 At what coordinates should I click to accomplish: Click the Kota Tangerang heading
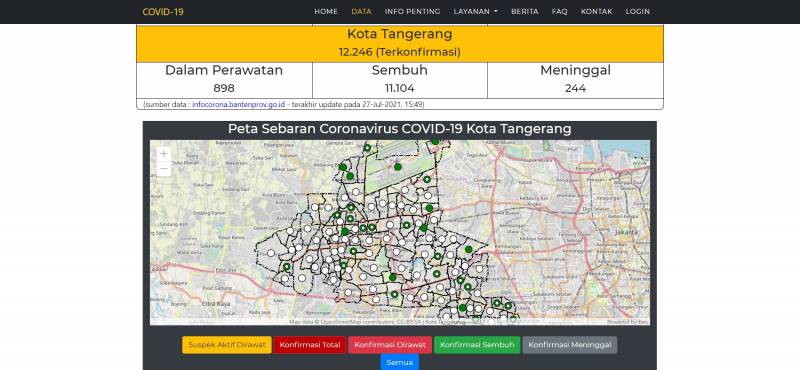pos(399,34)
